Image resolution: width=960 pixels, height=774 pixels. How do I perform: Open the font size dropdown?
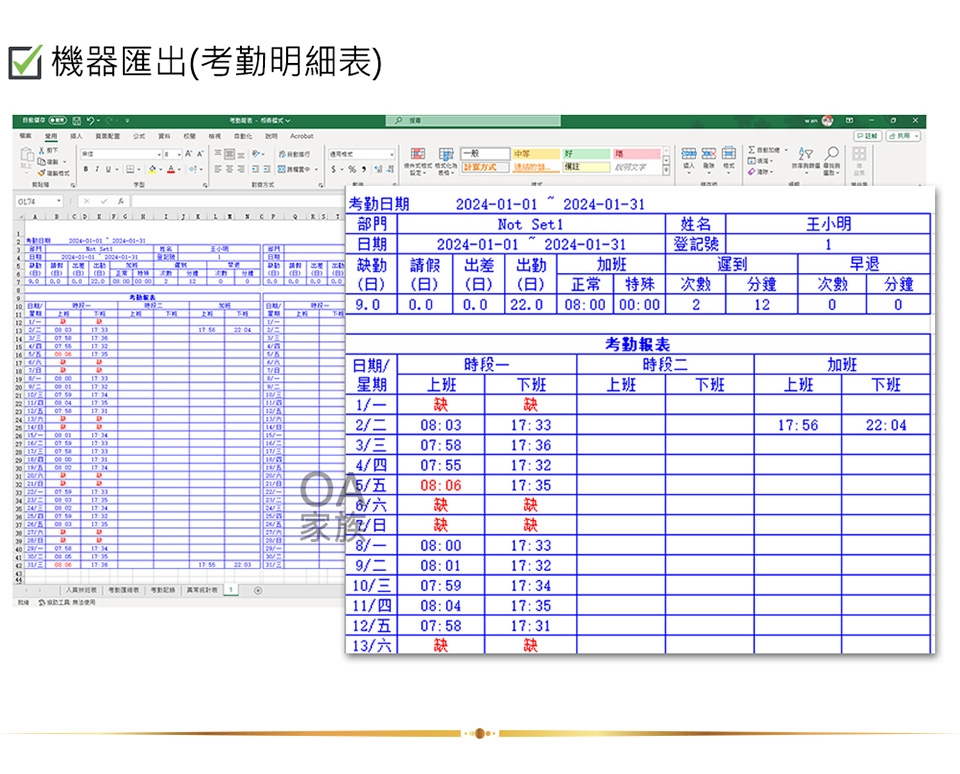tap(178, 154)
